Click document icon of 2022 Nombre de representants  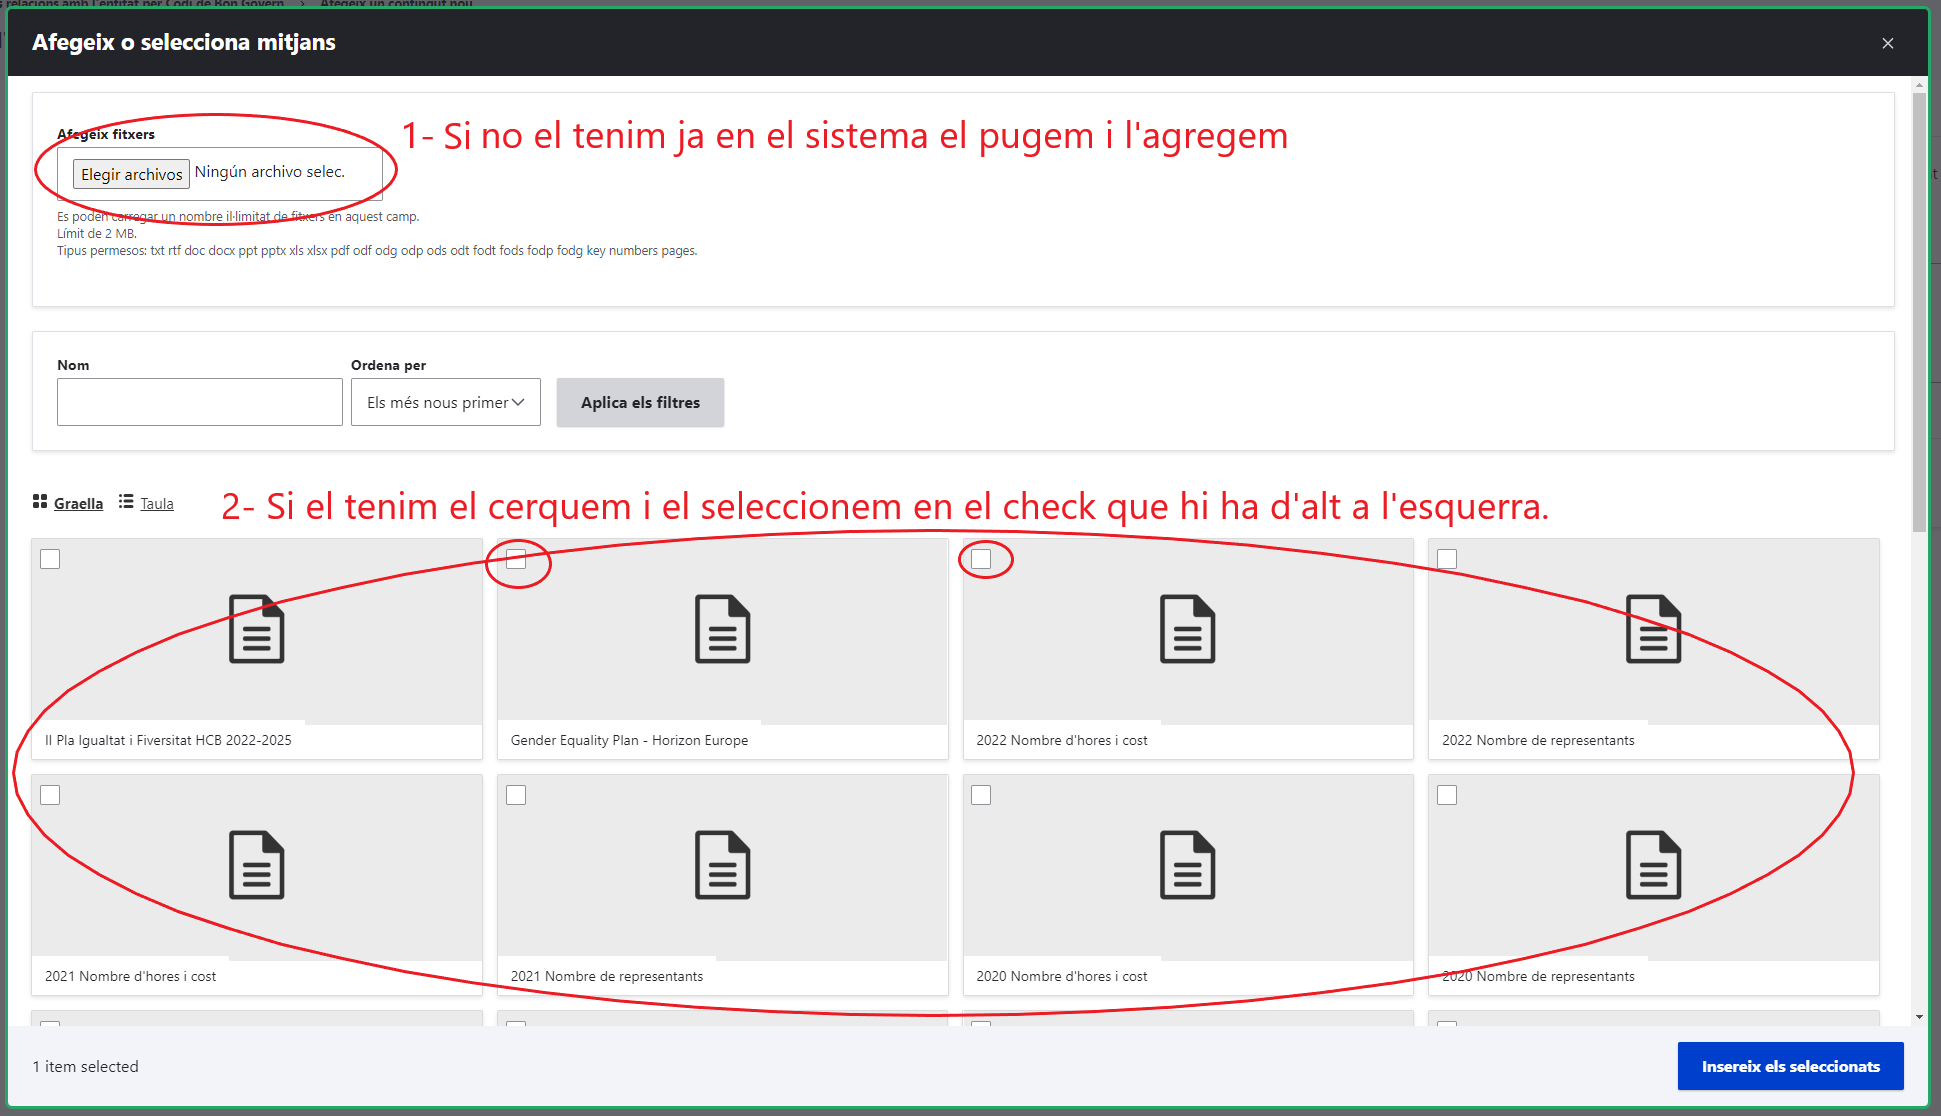point(1654,629)
